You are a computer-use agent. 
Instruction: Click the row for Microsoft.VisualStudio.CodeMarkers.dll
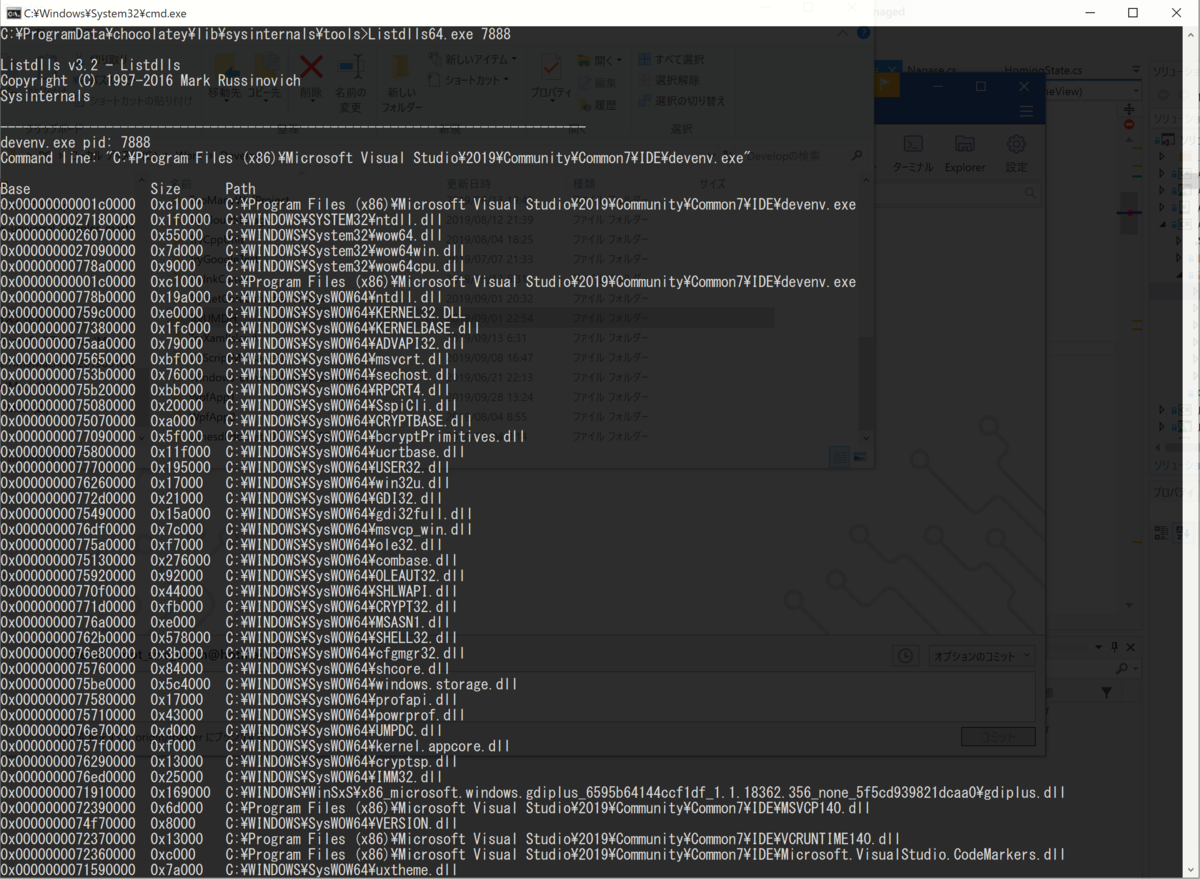(x=533, y=854)
